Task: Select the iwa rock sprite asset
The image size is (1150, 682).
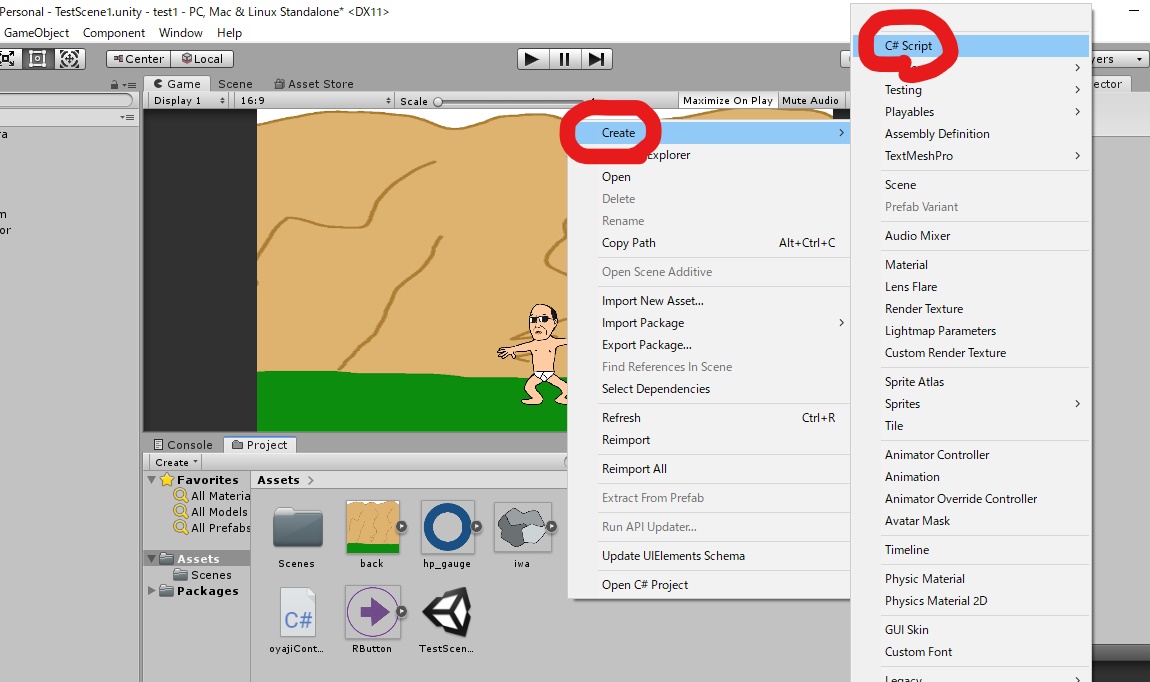Action: [521, 527]
